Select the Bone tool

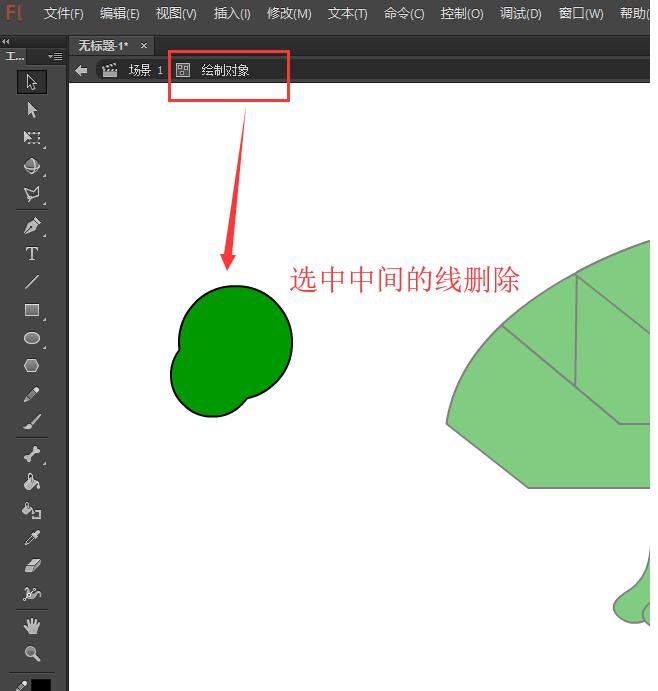pyautogui.click(x=32, y=454)
